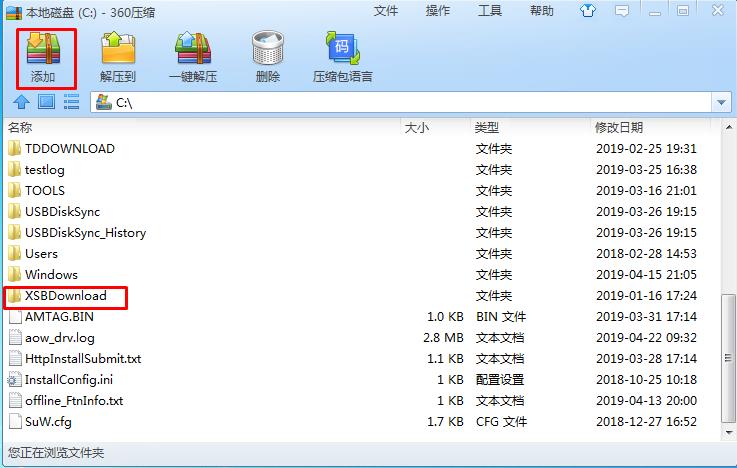This screenshot has width=737, height=468.
Task: Open the 工具 (Tools) menu
Action: 490,11
